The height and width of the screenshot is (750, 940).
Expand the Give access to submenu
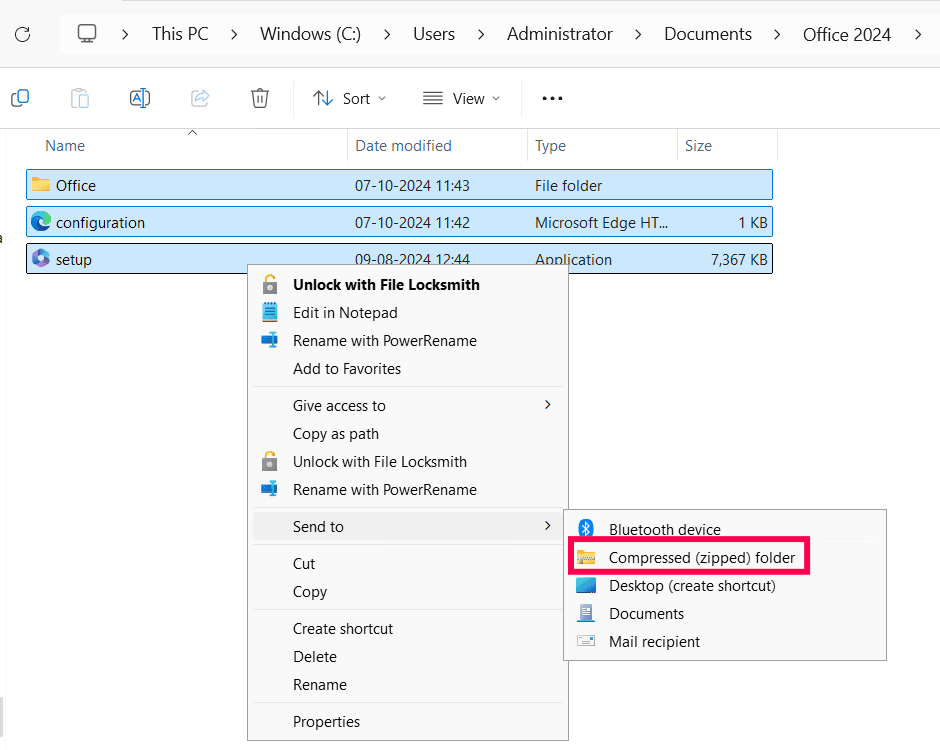(x=338, y=406)
